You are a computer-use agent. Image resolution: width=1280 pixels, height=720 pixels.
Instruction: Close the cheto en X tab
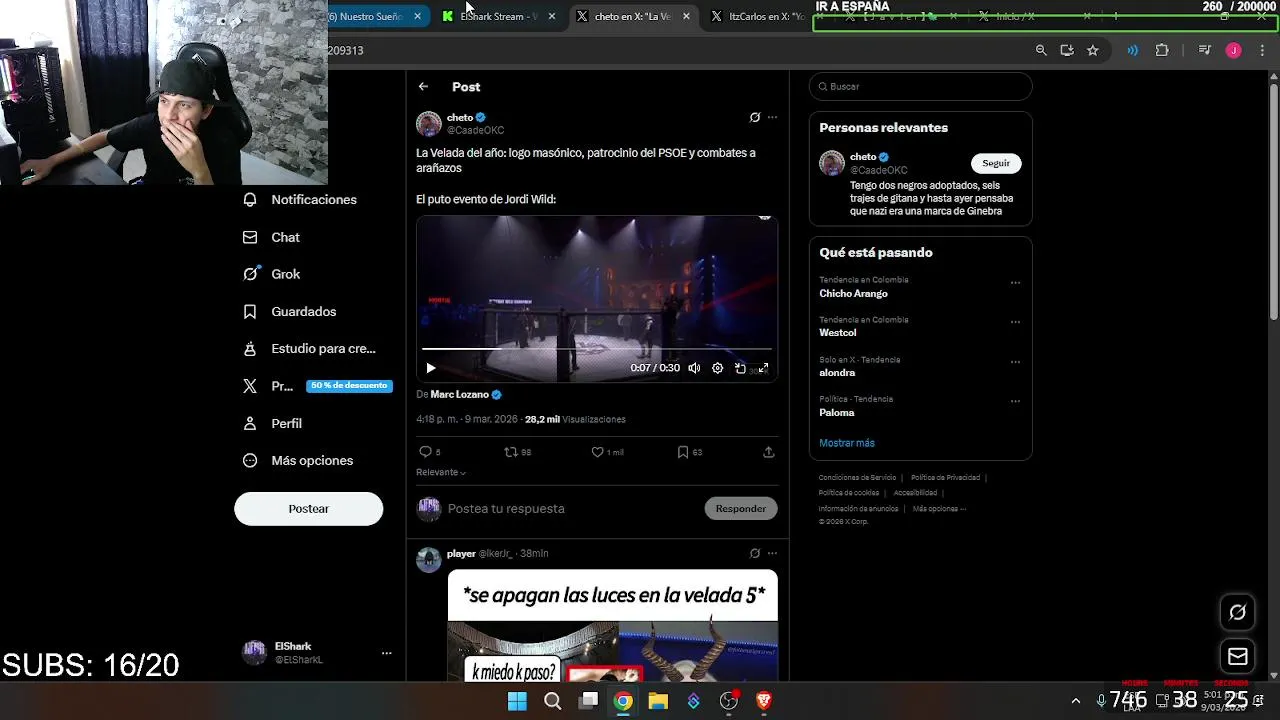tap(687, 16)
